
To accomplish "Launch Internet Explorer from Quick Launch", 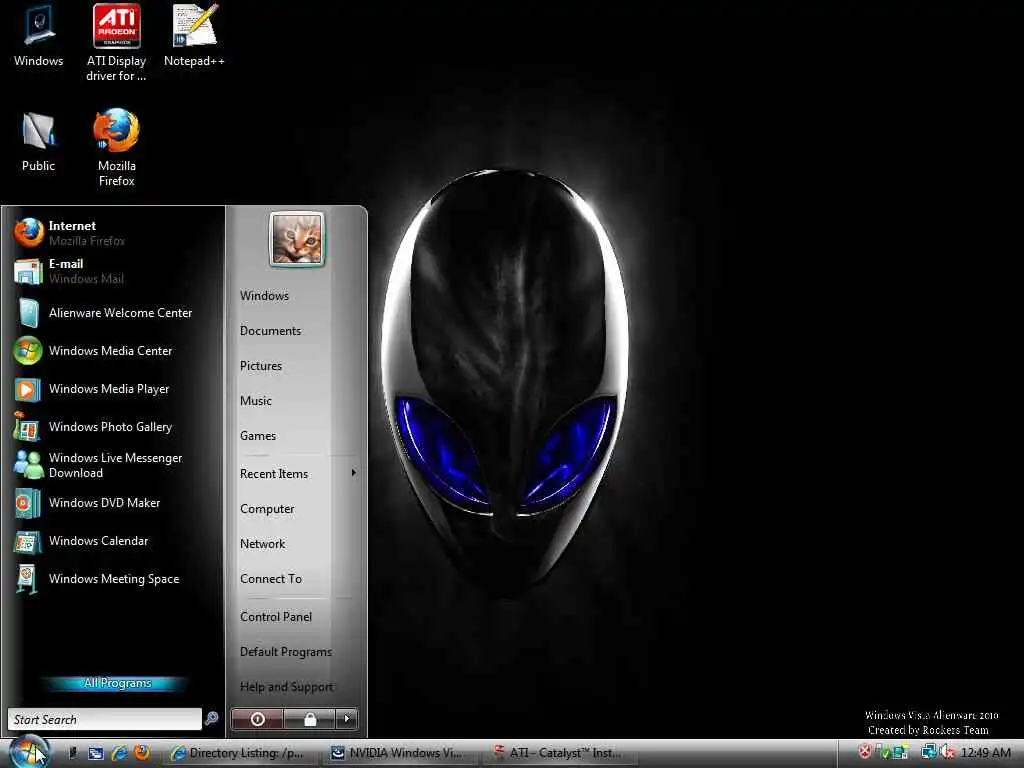I will pyautogui.click(x=119, y=753).
